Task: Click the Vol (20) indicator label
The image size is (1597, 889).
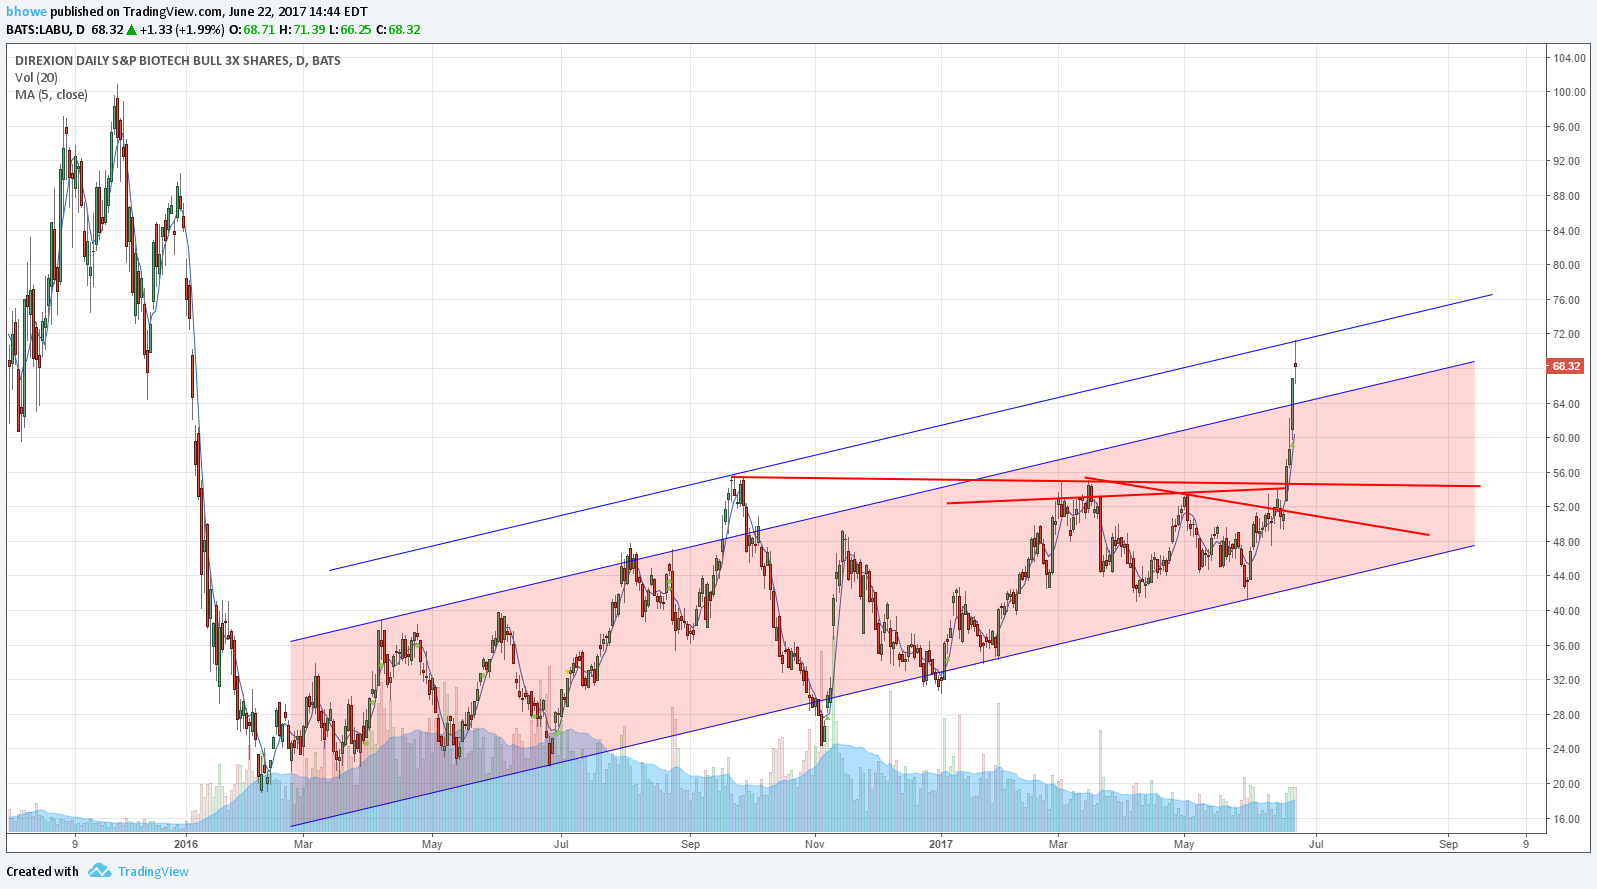Action: pos(36,77)
